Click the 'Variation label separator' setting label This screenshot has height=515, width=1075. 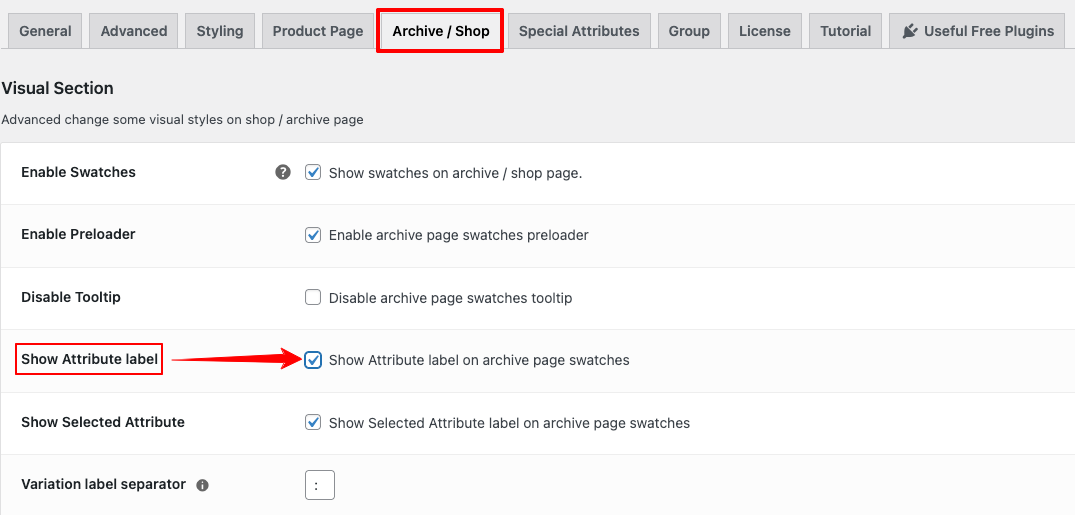point(104,484)
